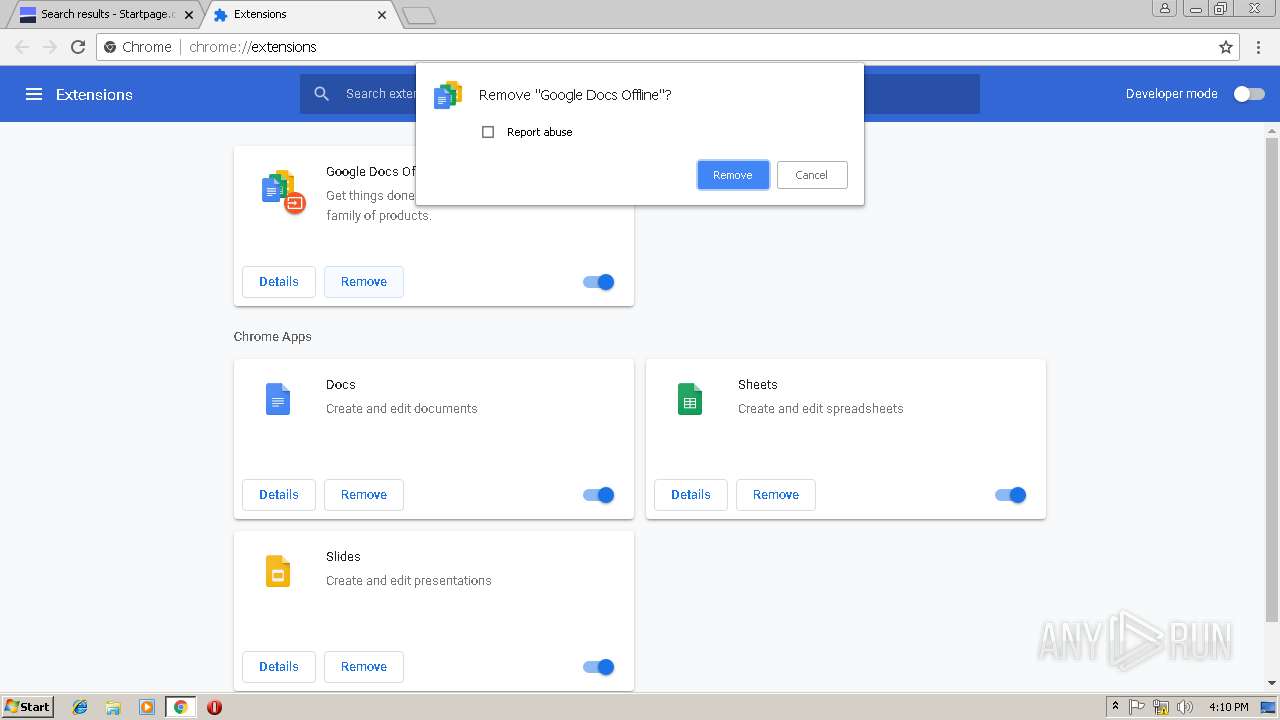Open Details for the Docs app

279,495
